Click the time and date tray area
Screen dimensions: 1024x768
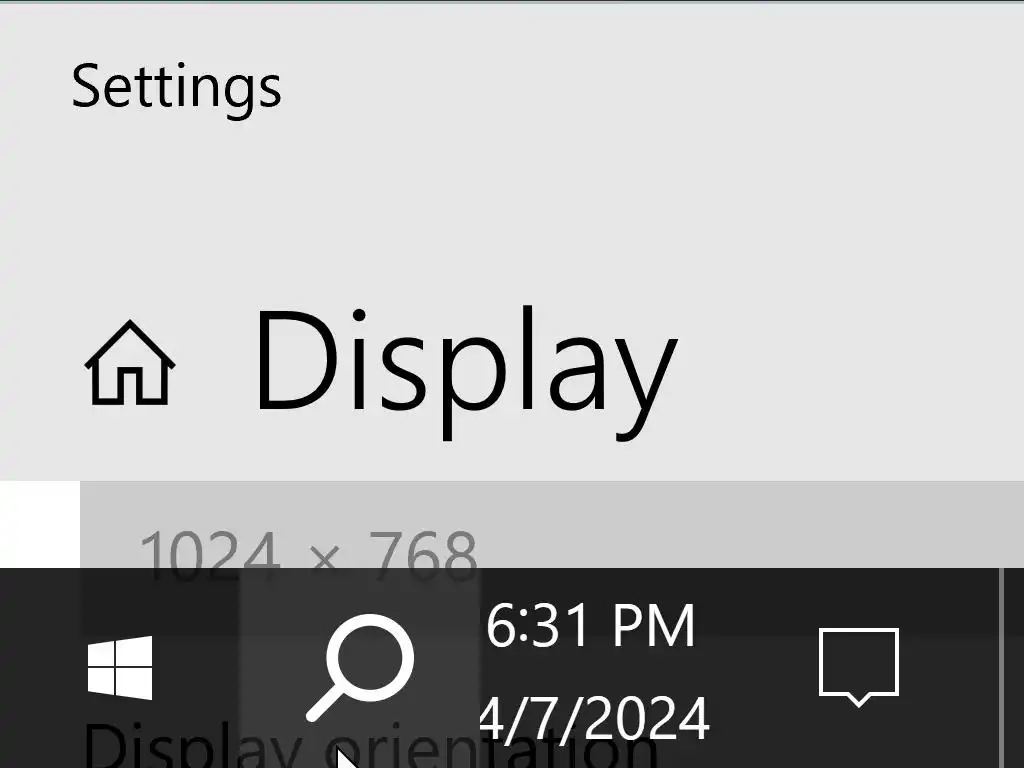tap(594, 670)
